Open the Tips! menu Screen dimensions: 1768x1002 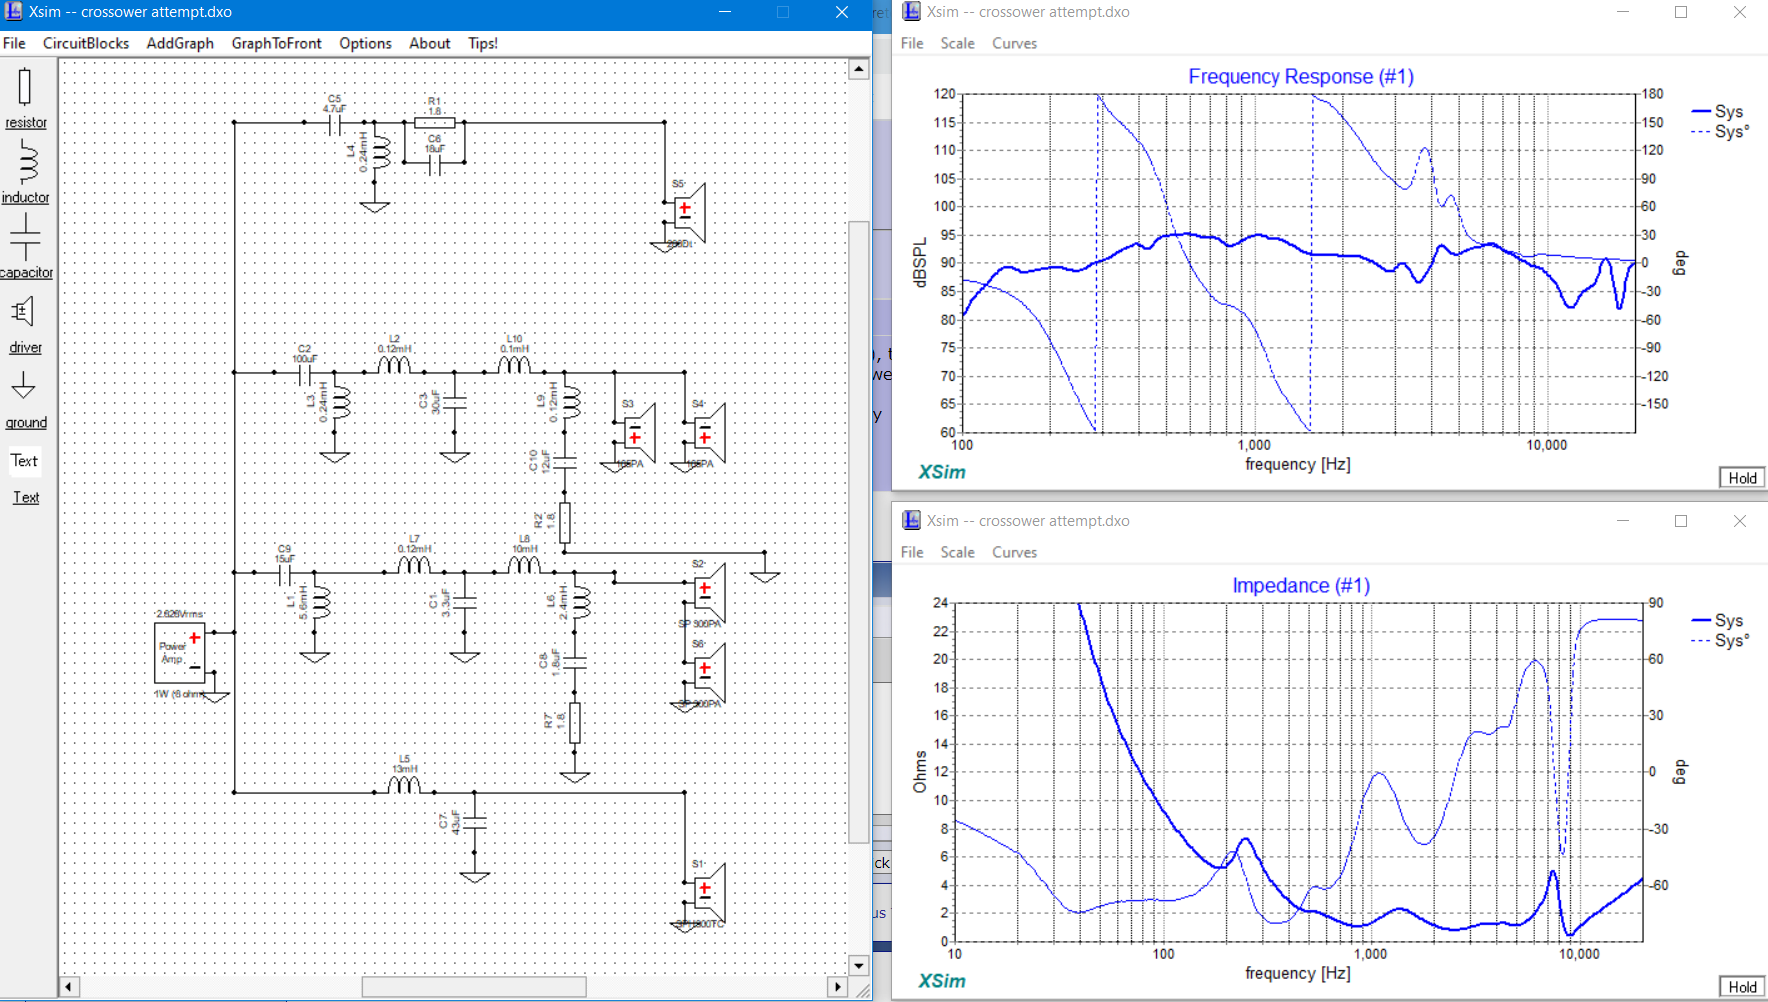pos(483,43)
